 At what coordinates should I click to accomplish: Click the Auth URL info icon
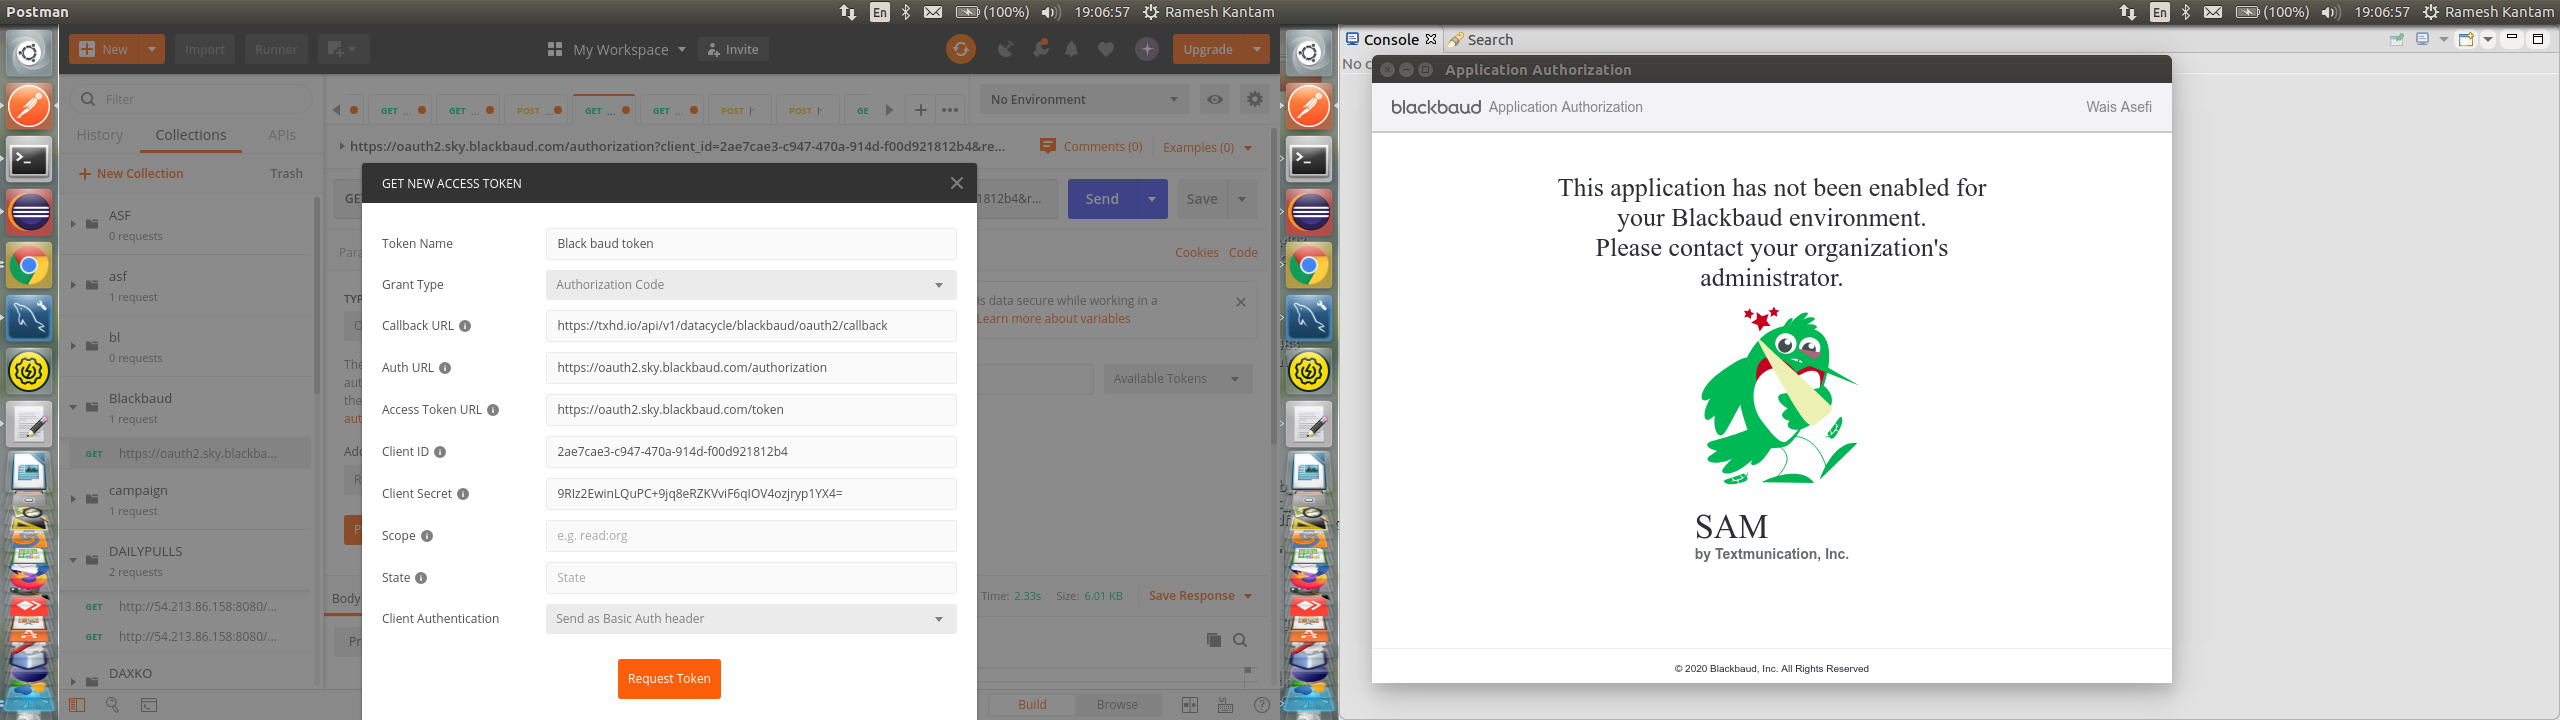[445, 368]
